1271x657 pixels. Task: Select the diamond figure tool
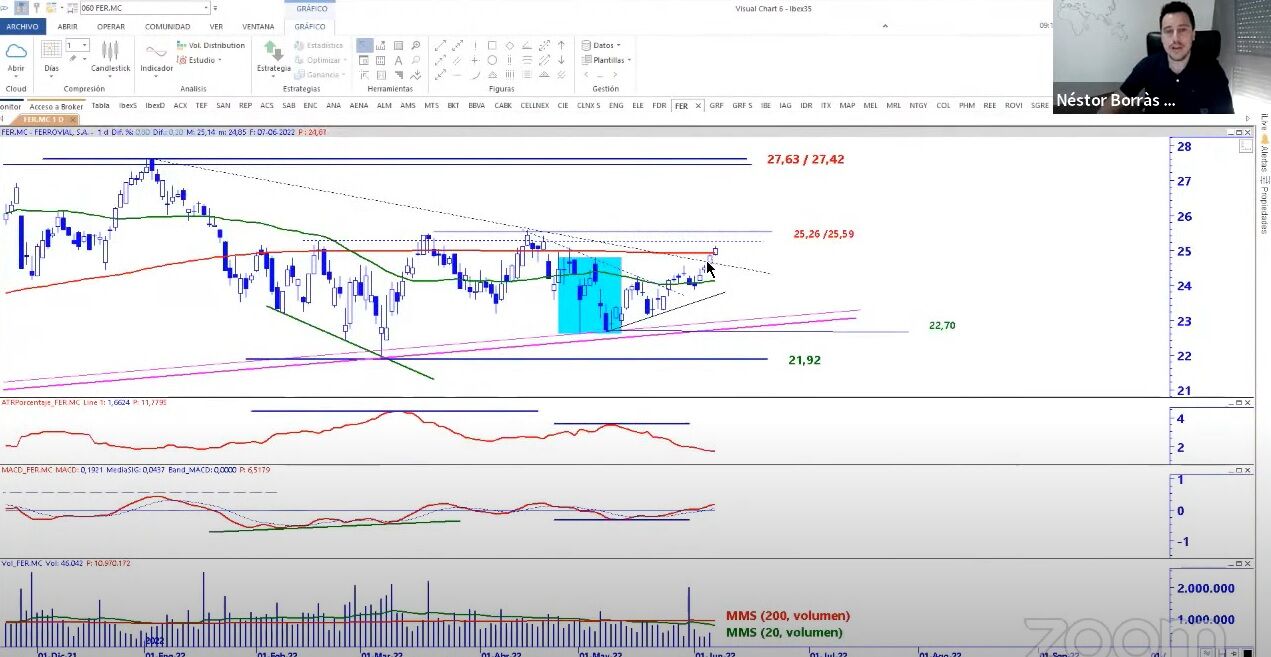coord(510,45)
